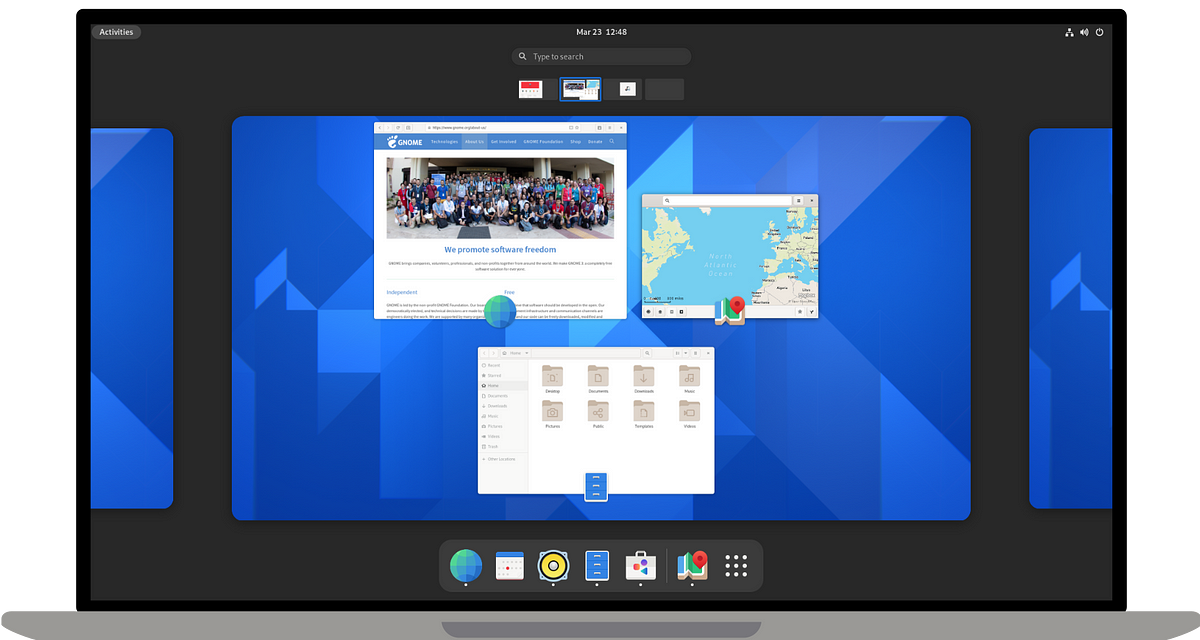
Task: Launch the Software shopping bag icon in dash
Action: click(x=640, y=566)
